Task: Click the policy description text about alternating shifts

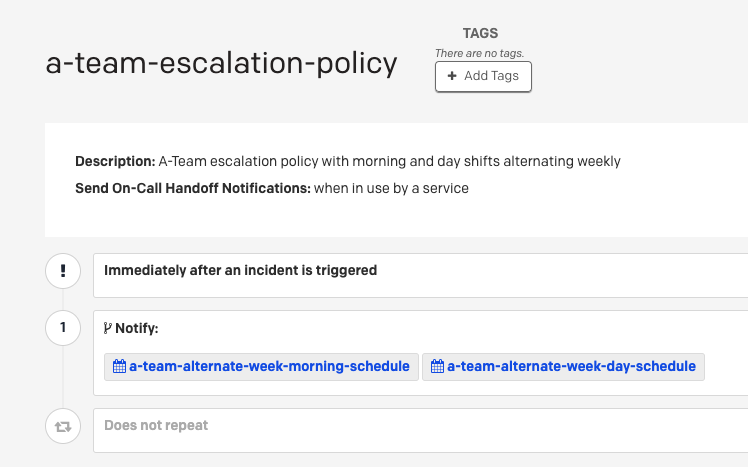Action: (389, 161)
